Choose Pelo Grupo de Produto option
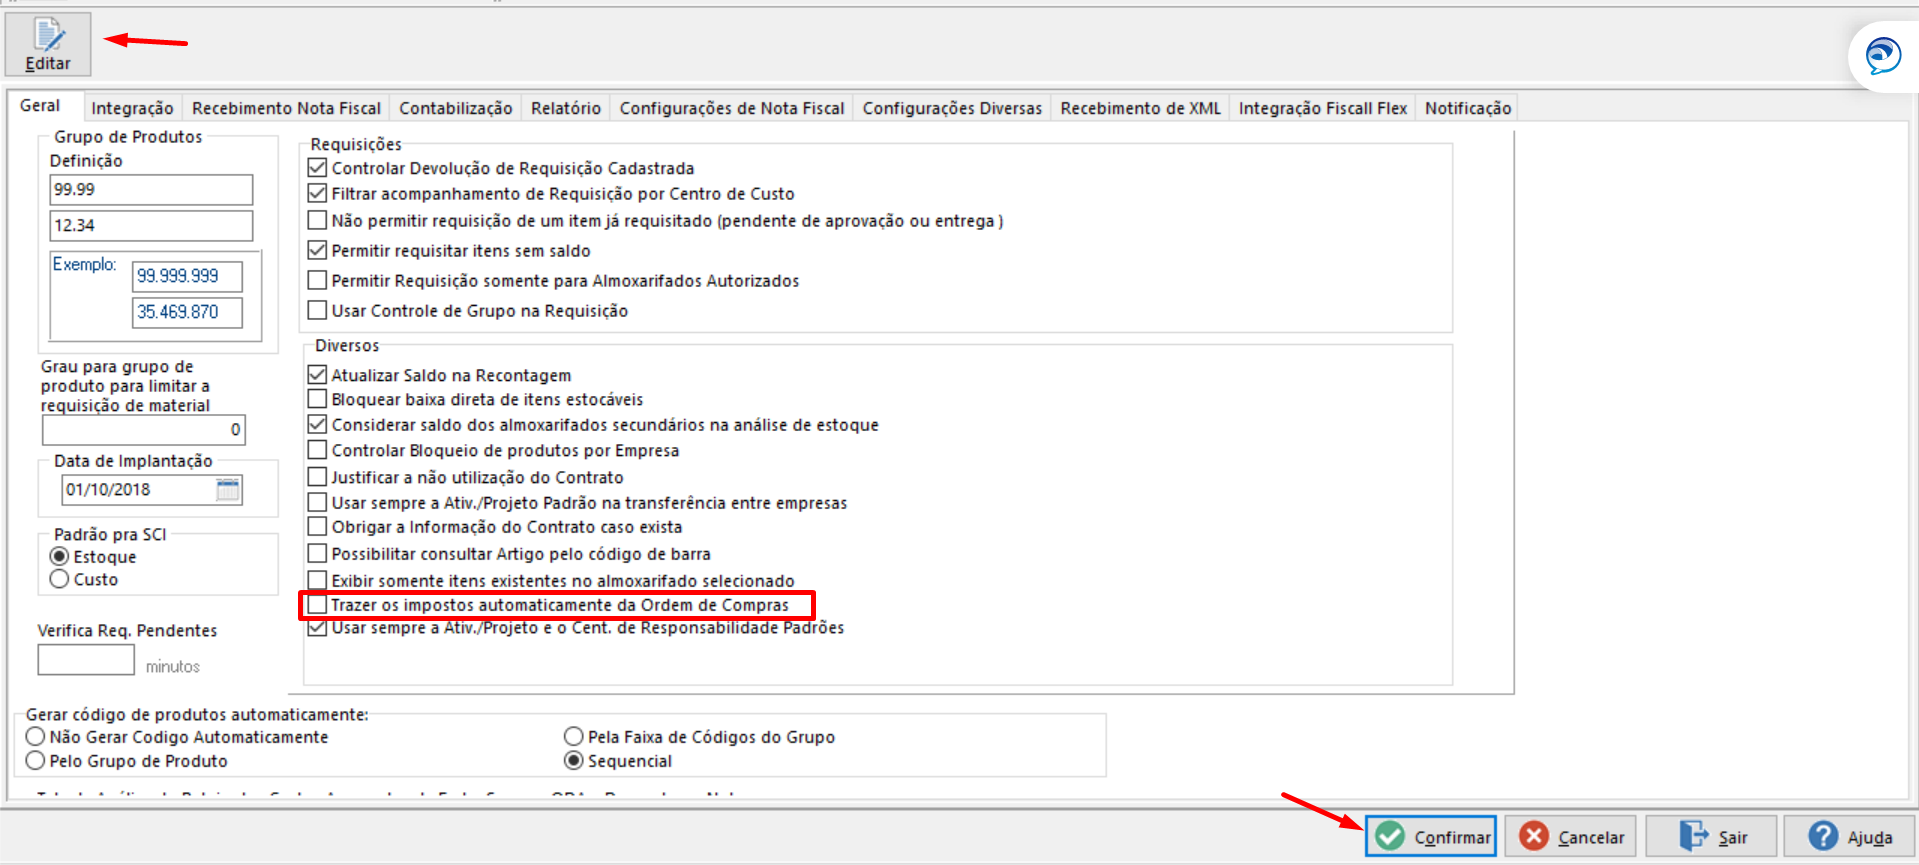This screenshot has height=865, width=1919. (x=36, y=760)
